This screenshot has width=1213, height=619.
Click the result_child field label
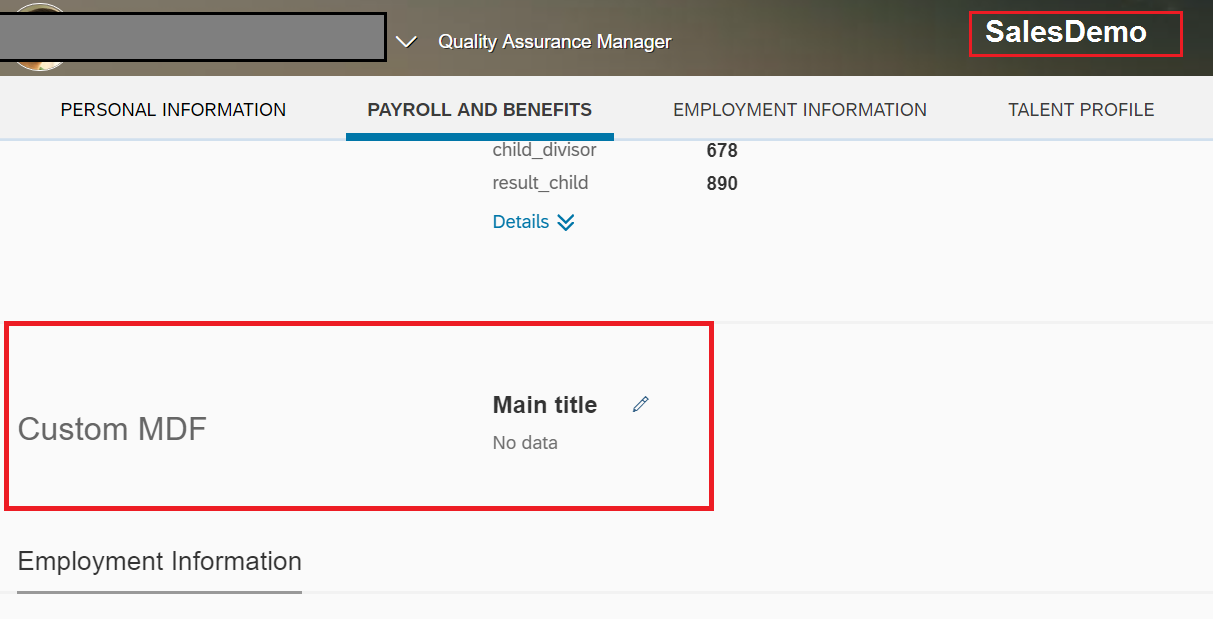point(541,183)
